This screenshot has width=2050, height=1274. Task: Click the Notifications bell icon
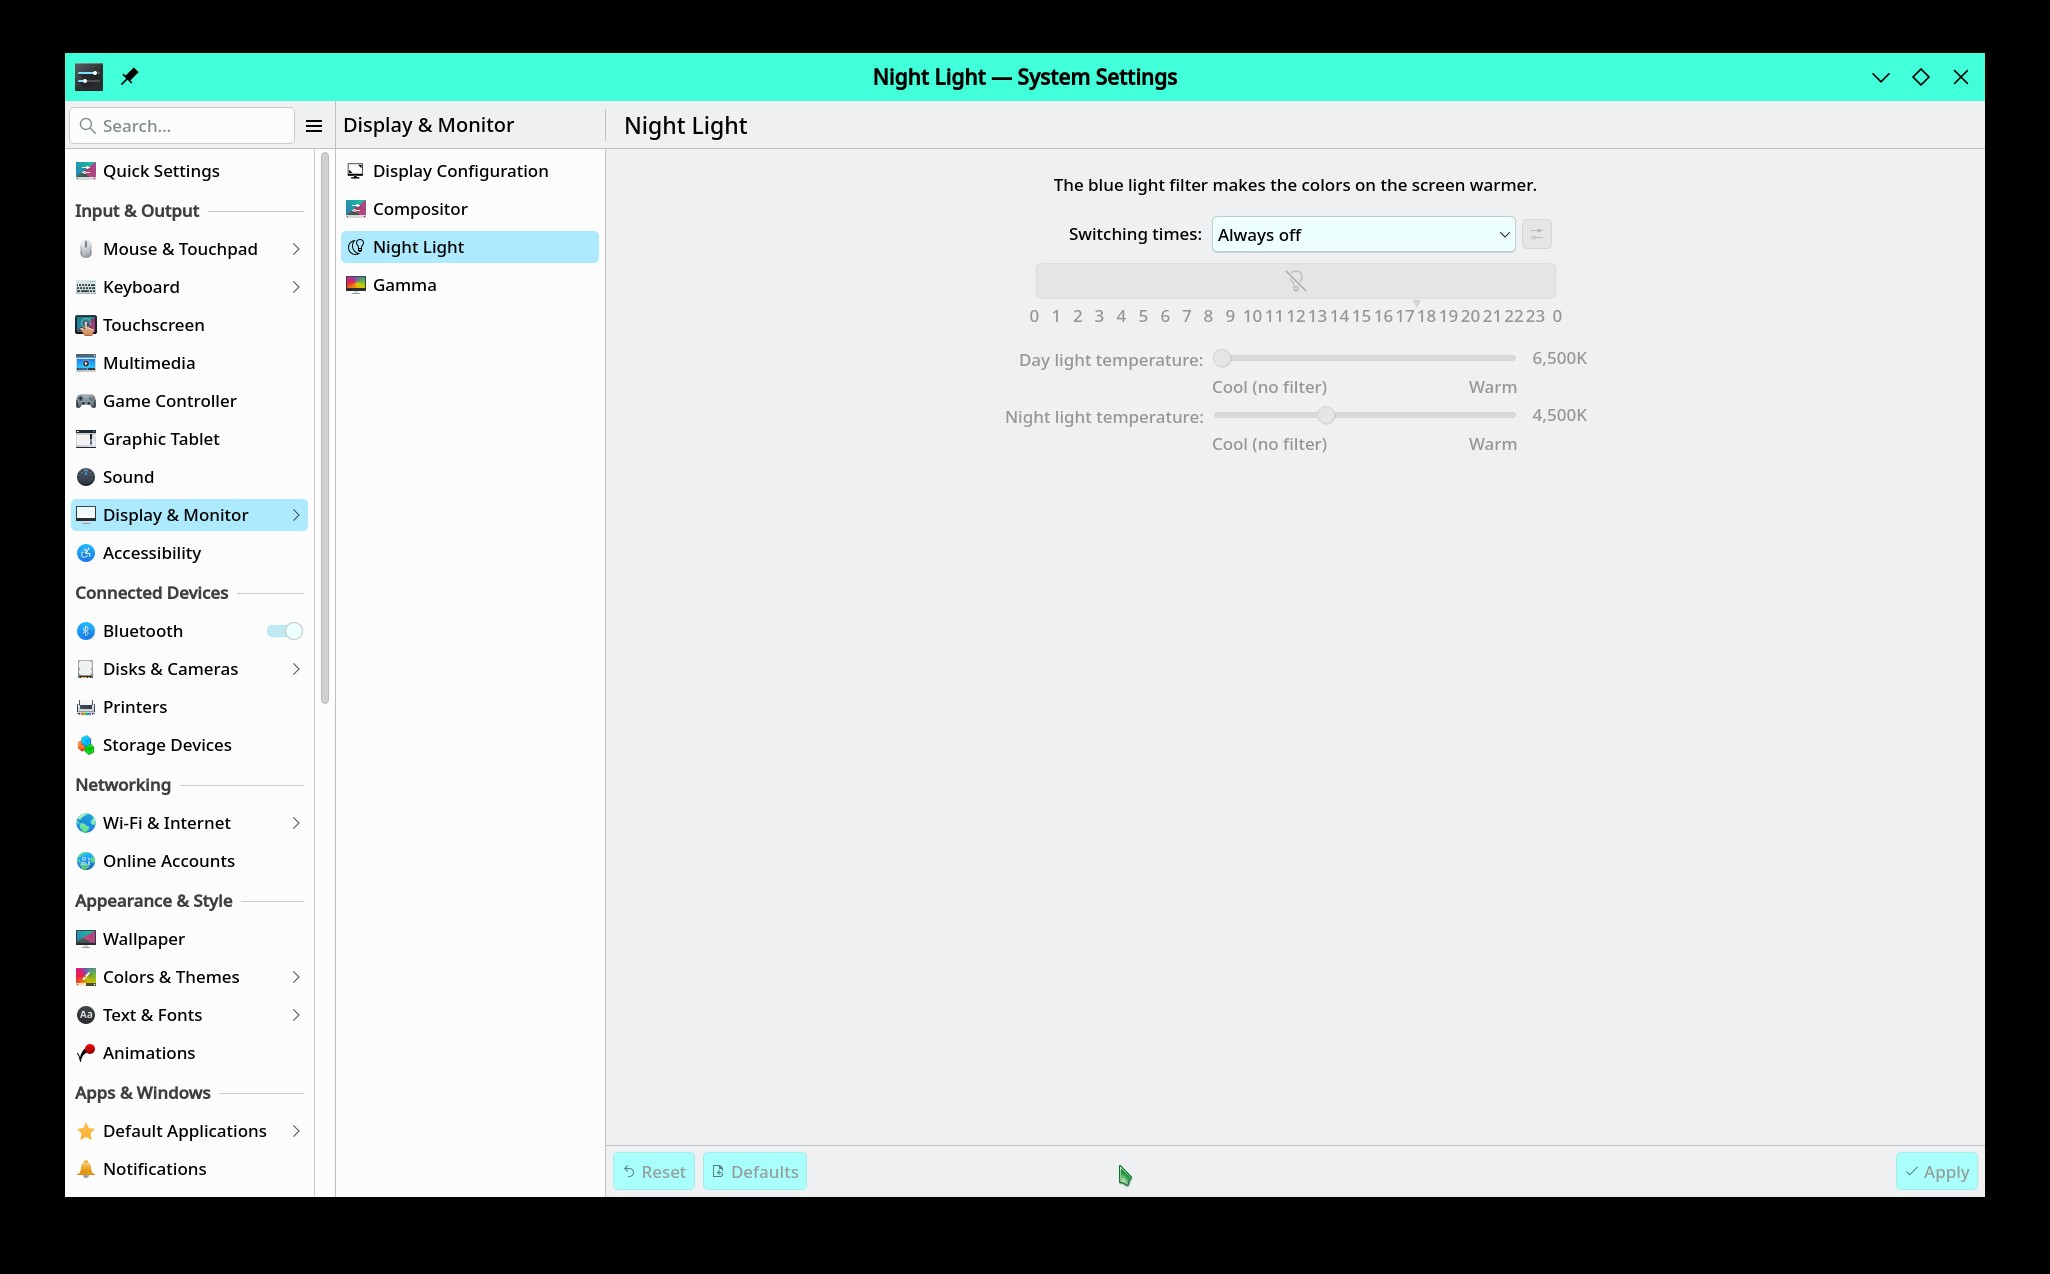(x=86, y=1169)
